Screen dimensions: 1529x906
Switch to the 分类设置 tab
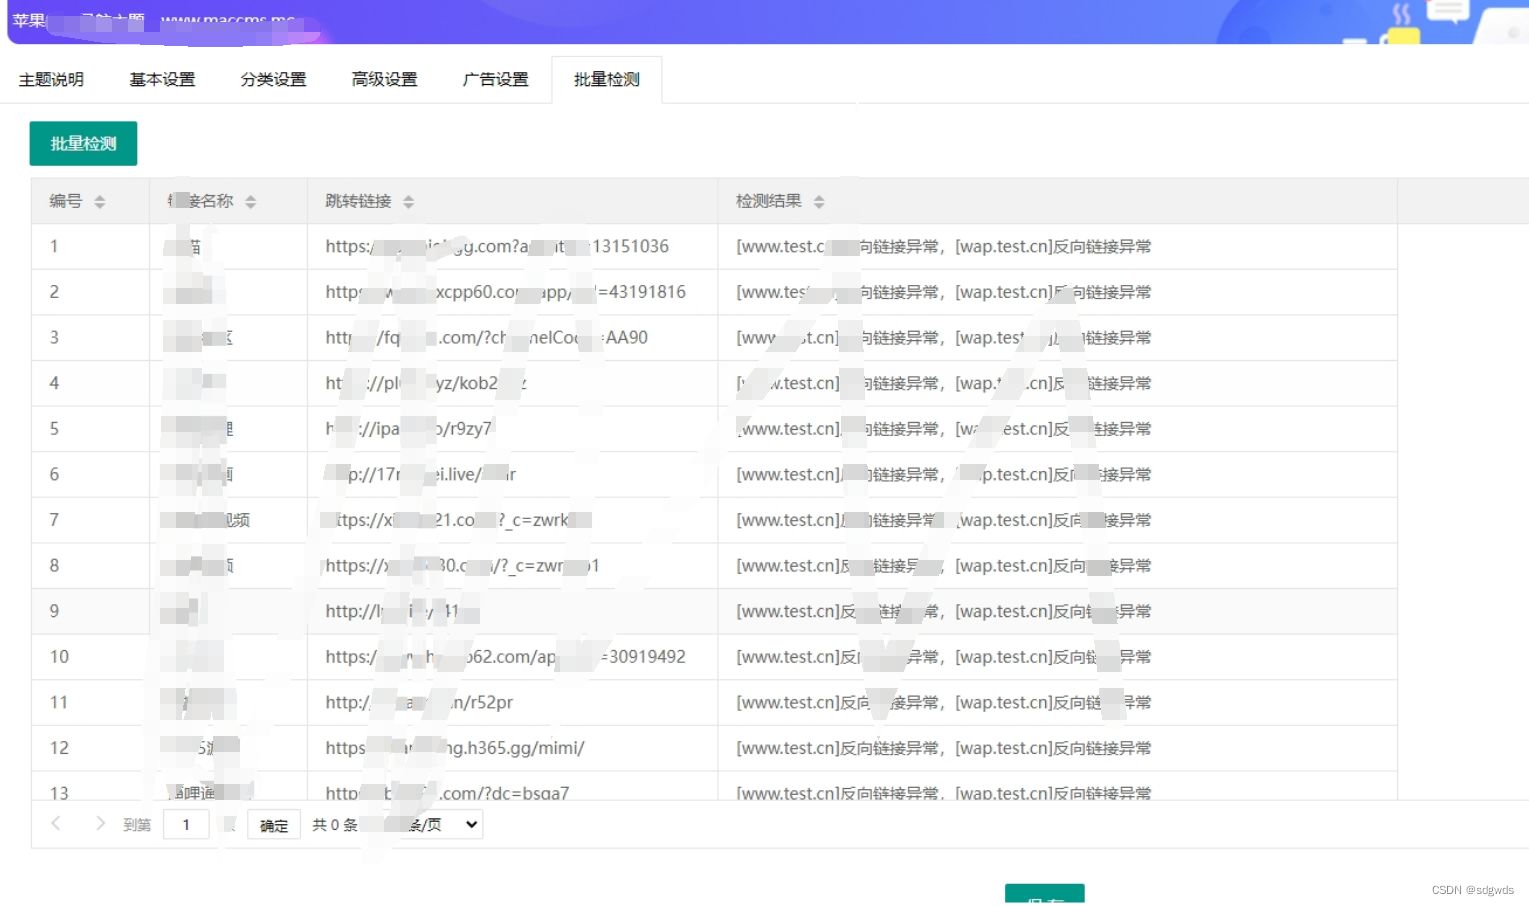pos(273,79)
